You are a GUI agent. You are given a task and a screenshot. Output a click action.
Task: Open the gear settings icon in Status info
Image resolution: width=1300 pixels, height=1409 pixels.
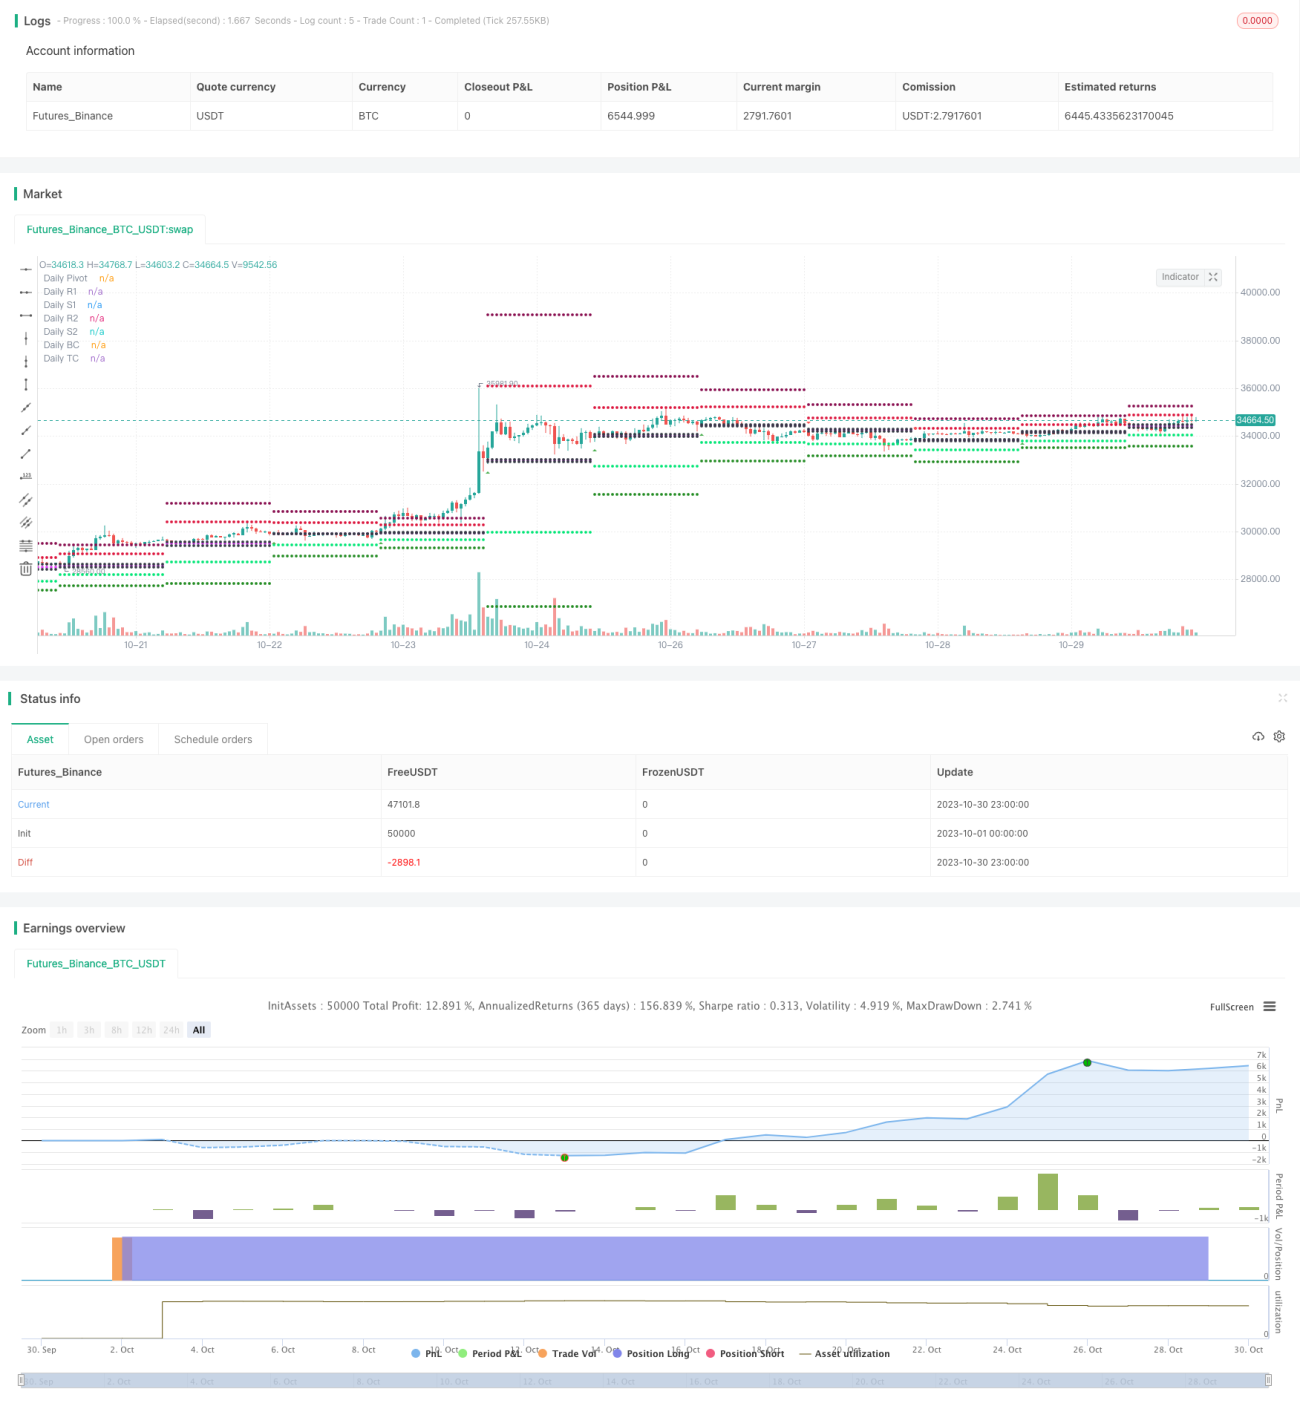coord(1279,737)
